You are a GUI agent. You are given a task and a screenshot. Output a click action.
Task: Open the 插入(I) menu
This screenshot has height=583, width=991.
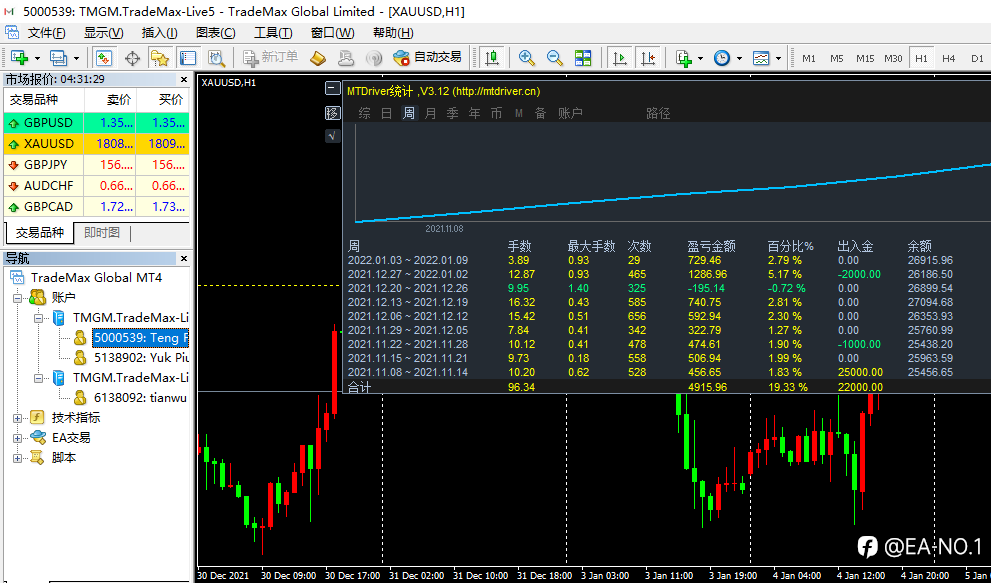click(x=159, y=33)
